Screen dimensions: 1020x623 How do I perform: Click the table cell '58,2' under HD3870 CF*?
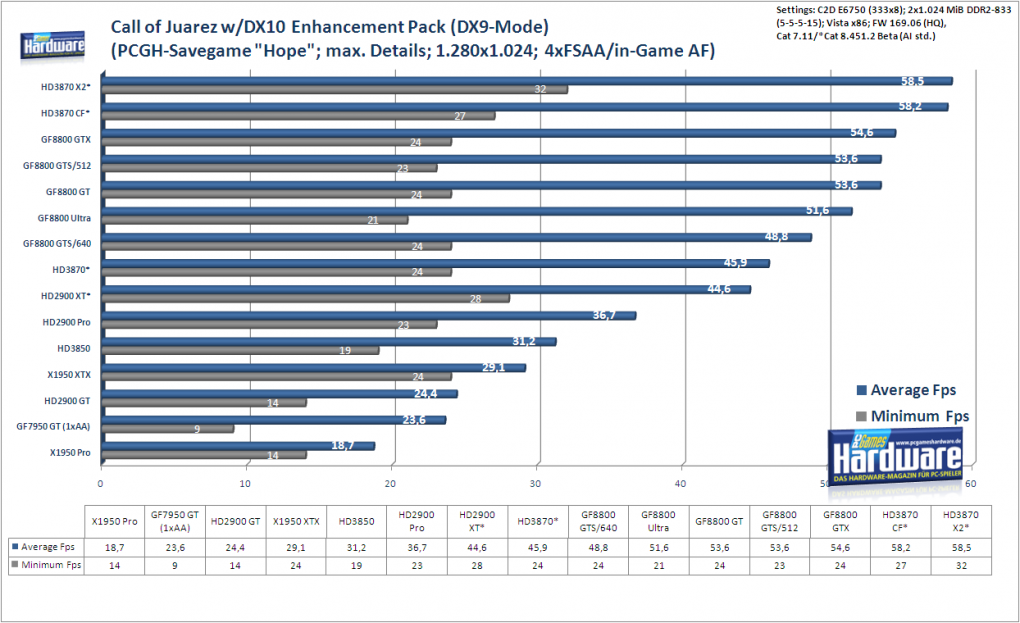[901, 548]
